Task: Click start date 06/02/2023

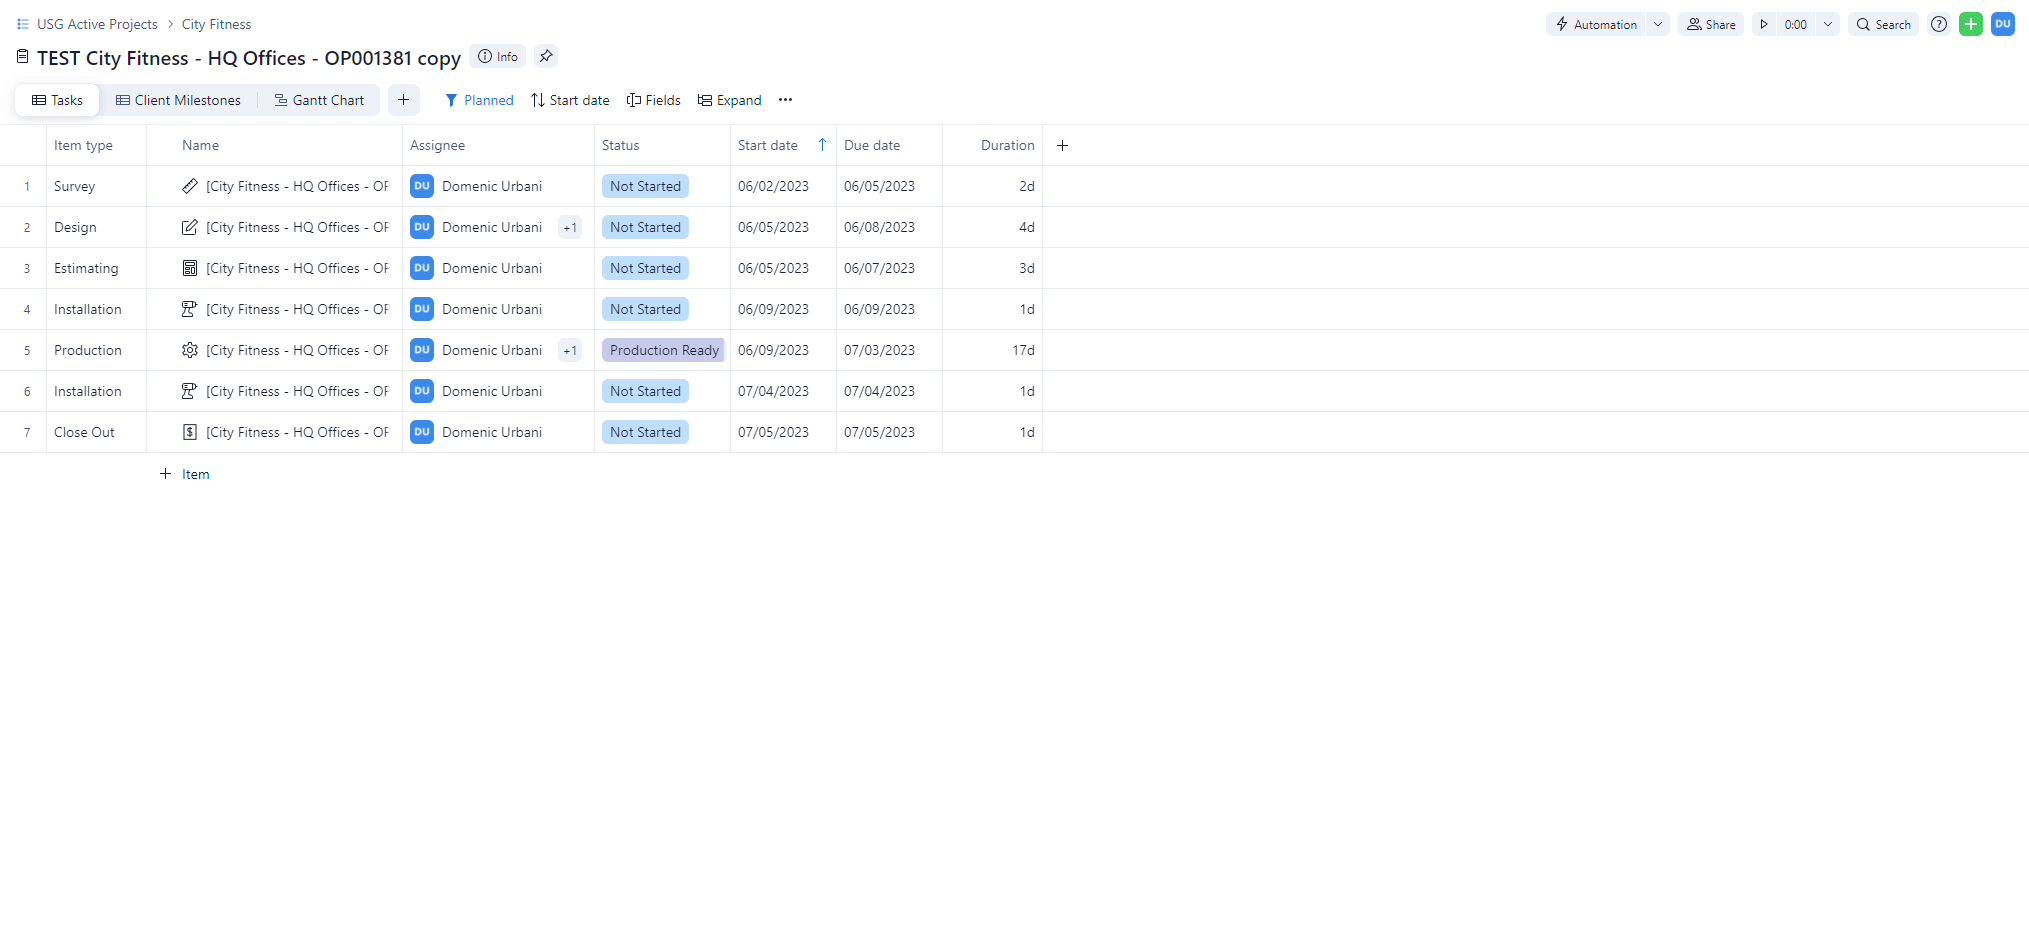Action: tap(773, 186)
